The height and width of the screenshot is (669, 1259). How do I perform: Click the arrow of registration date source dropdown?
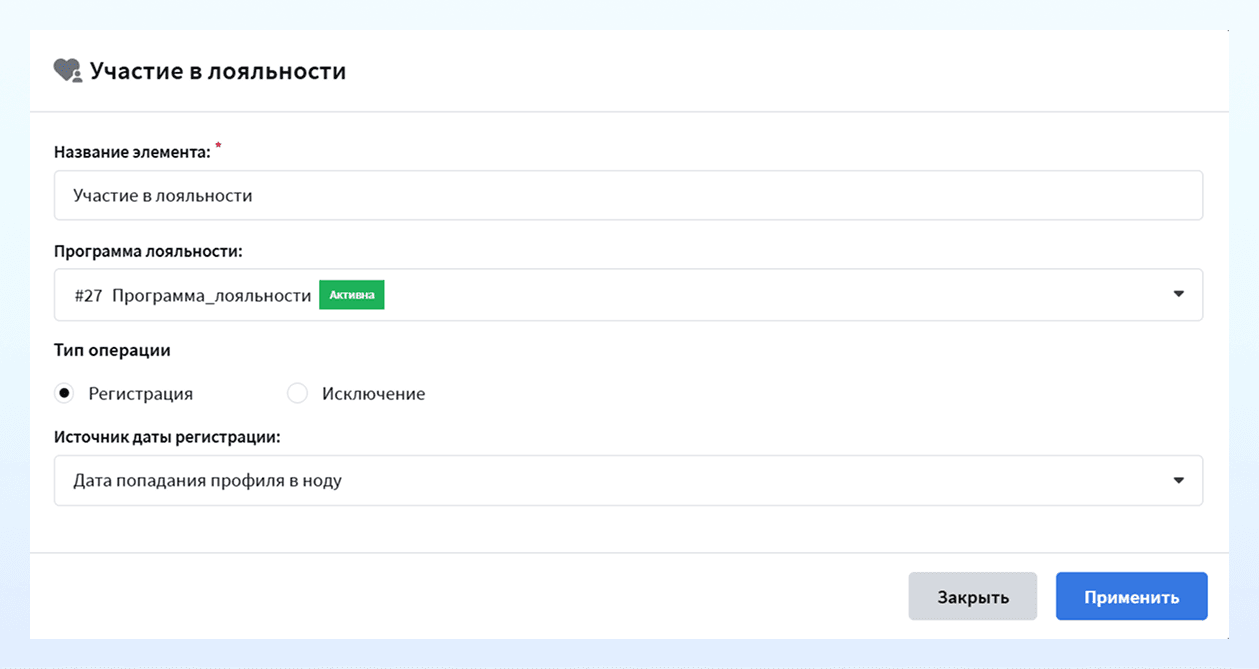1178,480
